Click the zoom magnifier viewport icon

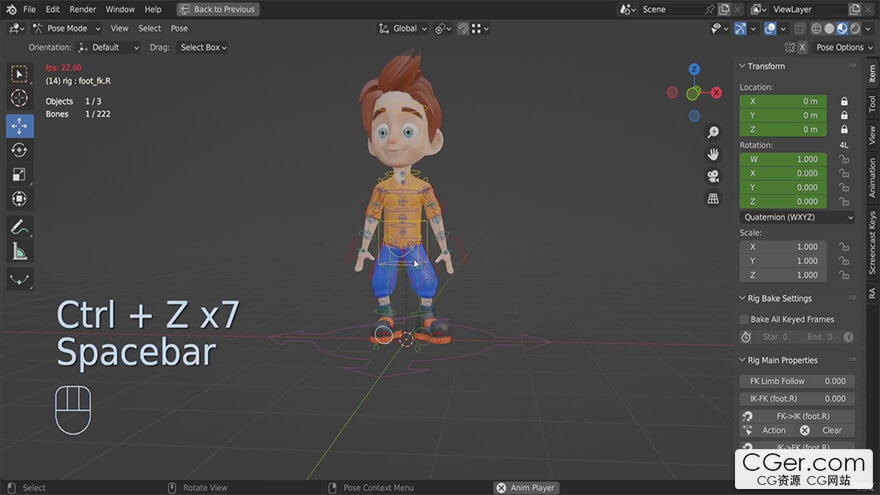[713, 132]
